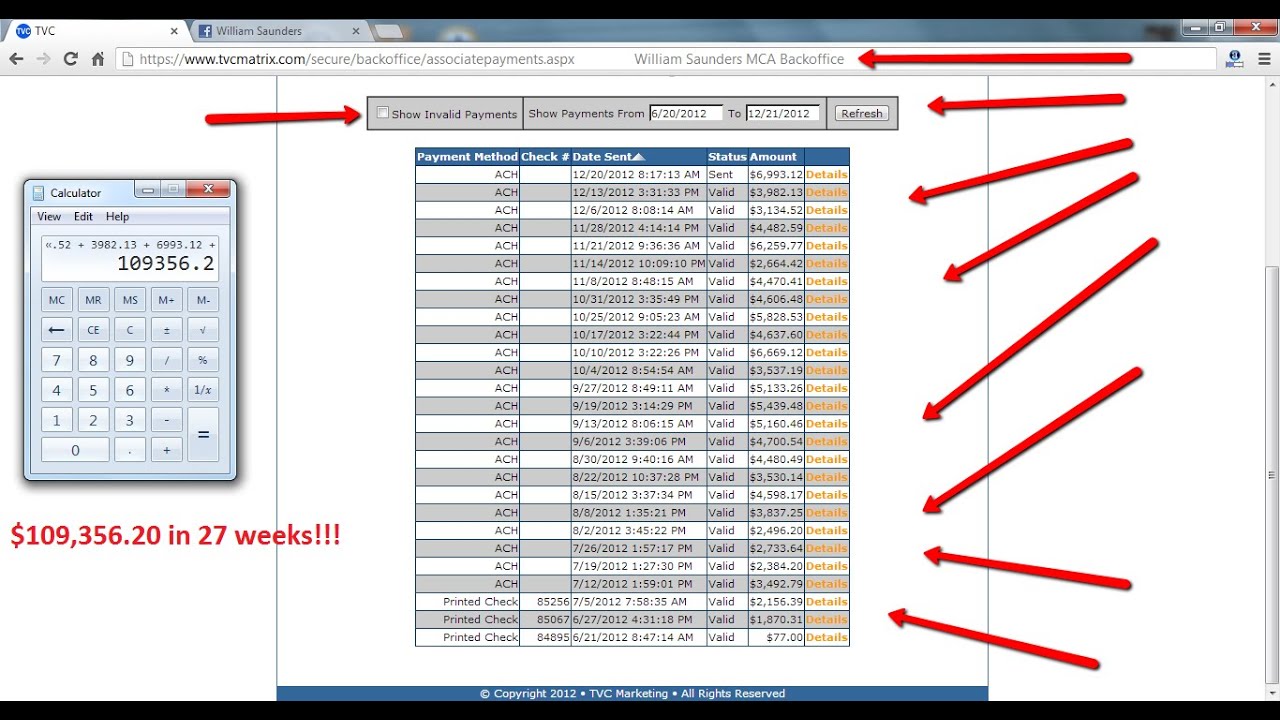Open Details for 6/21/2012 printed check
The width and height of the screenshot is (1280, 720).
(x=827, y=637)
